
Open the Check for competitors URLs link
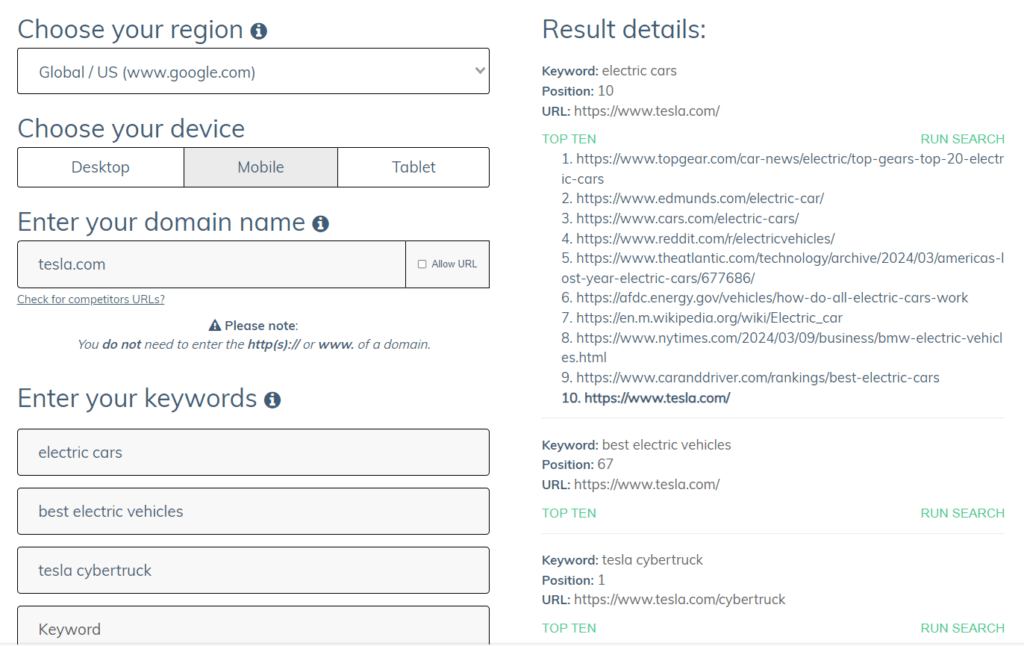click(90, 299)
